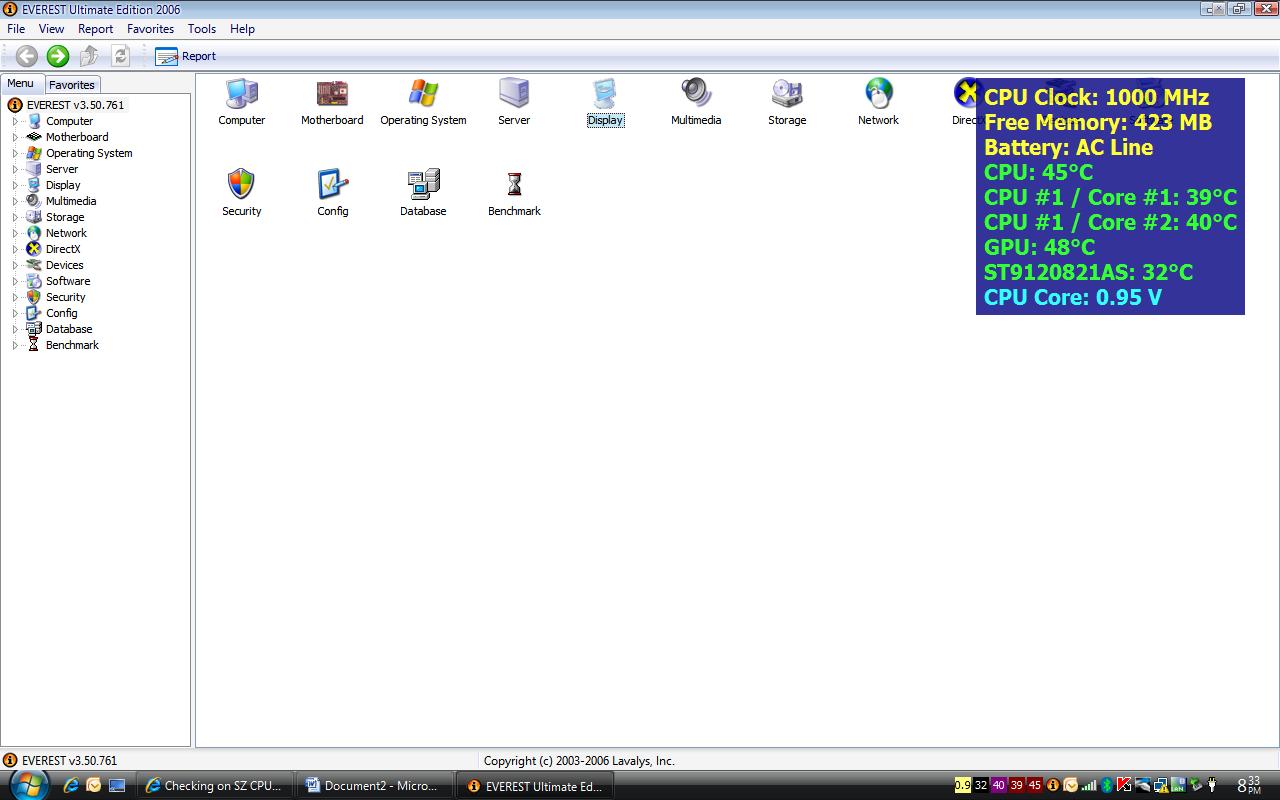Click the Bluetooth icon in the system tray
Image resolution: width=1280 pixels, height=800 pixels.
point(1107,786)
